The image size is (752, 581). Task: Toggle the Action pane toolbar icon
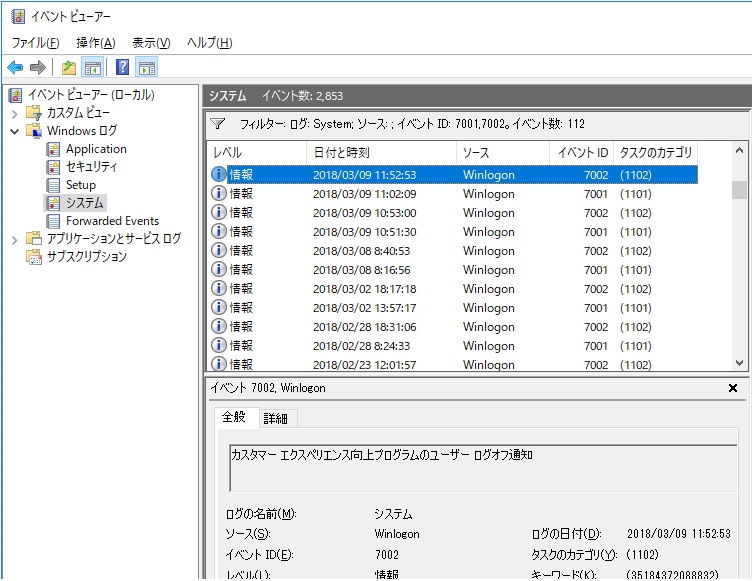[x=147, y=68]
